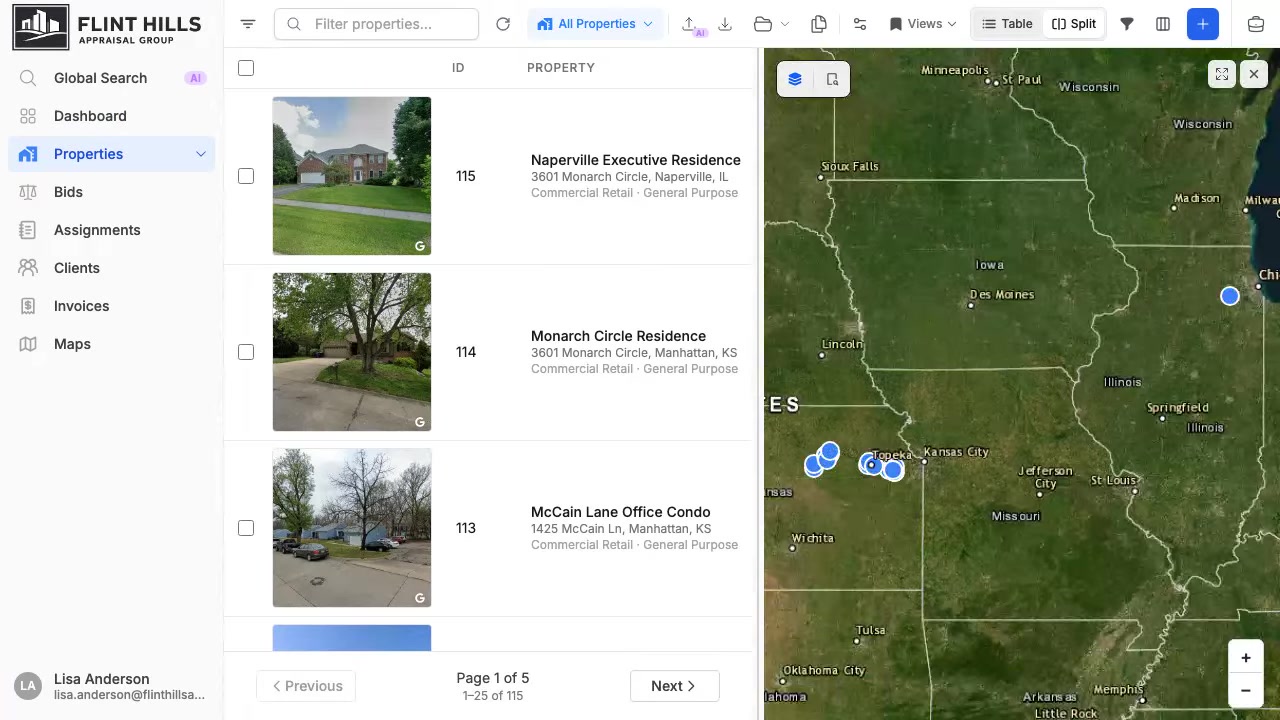Viewport: 1280px width, 720px height.
Task: Open the McCain Lane Office Condo property
Action: point(621,512)
